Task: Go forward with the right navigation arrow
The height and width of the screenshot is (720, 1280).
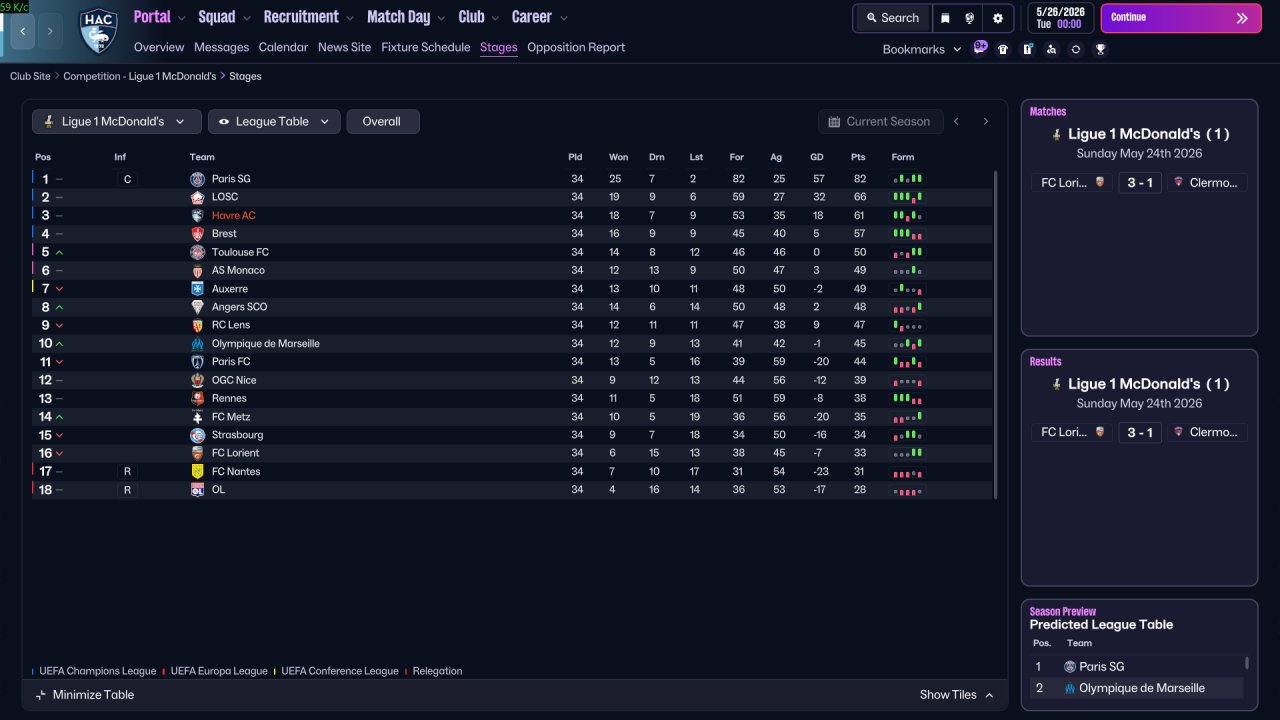Action: coord(50,31)
